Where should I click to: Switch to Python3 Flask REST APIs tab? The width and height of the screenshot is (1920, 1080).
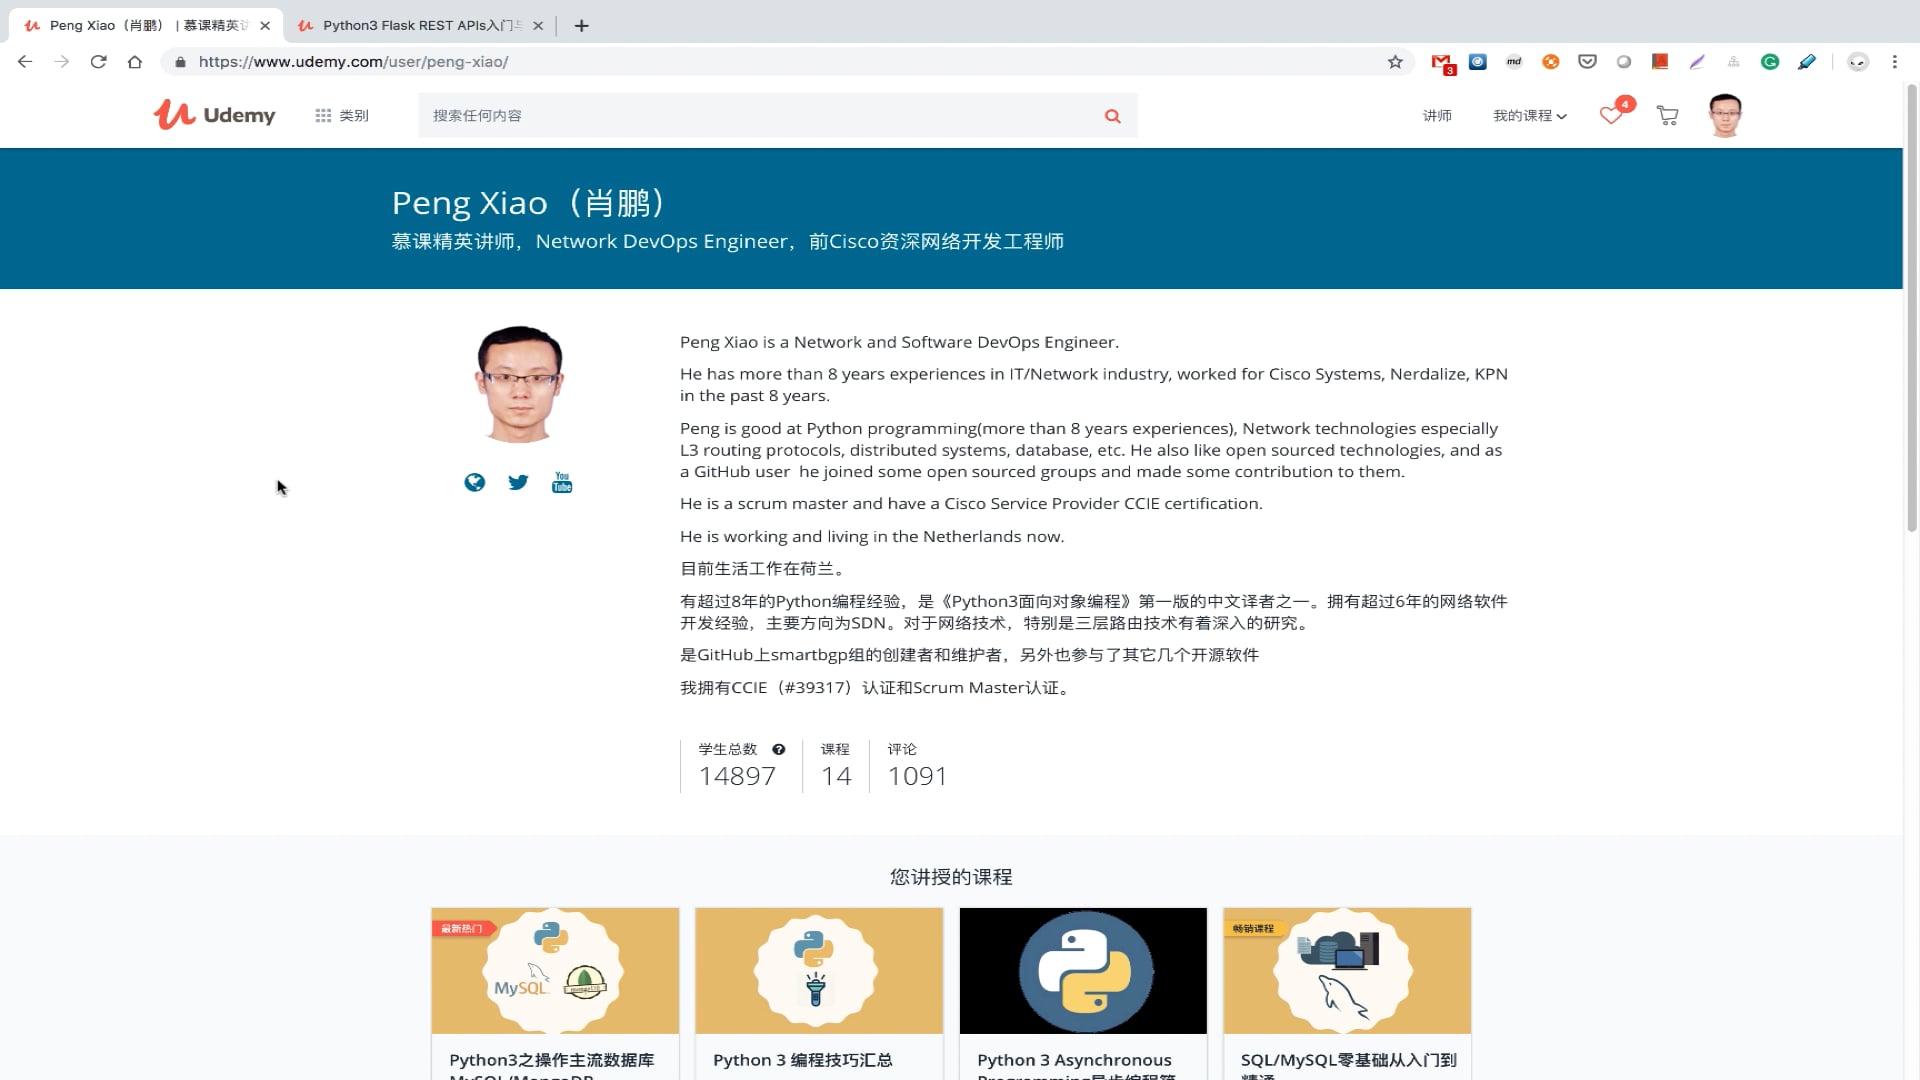pyautogui.click(x=420, y=25)
